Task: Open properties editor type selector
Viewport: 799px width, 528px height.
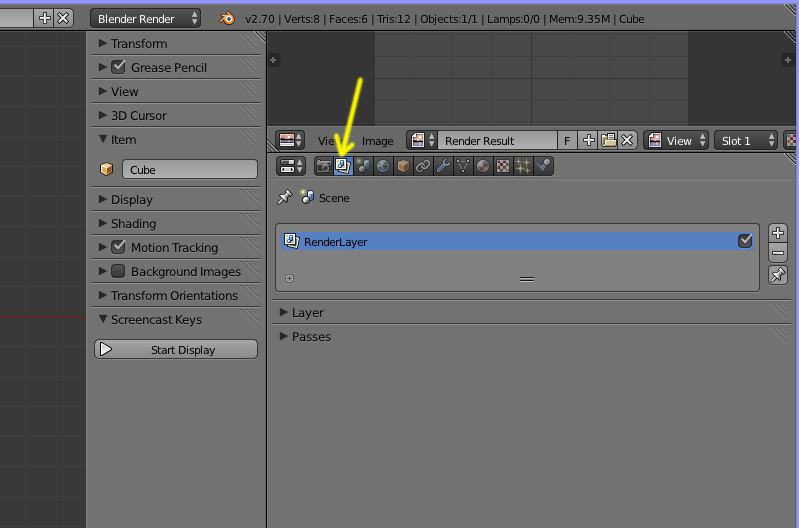Action: tap(290, 166)
